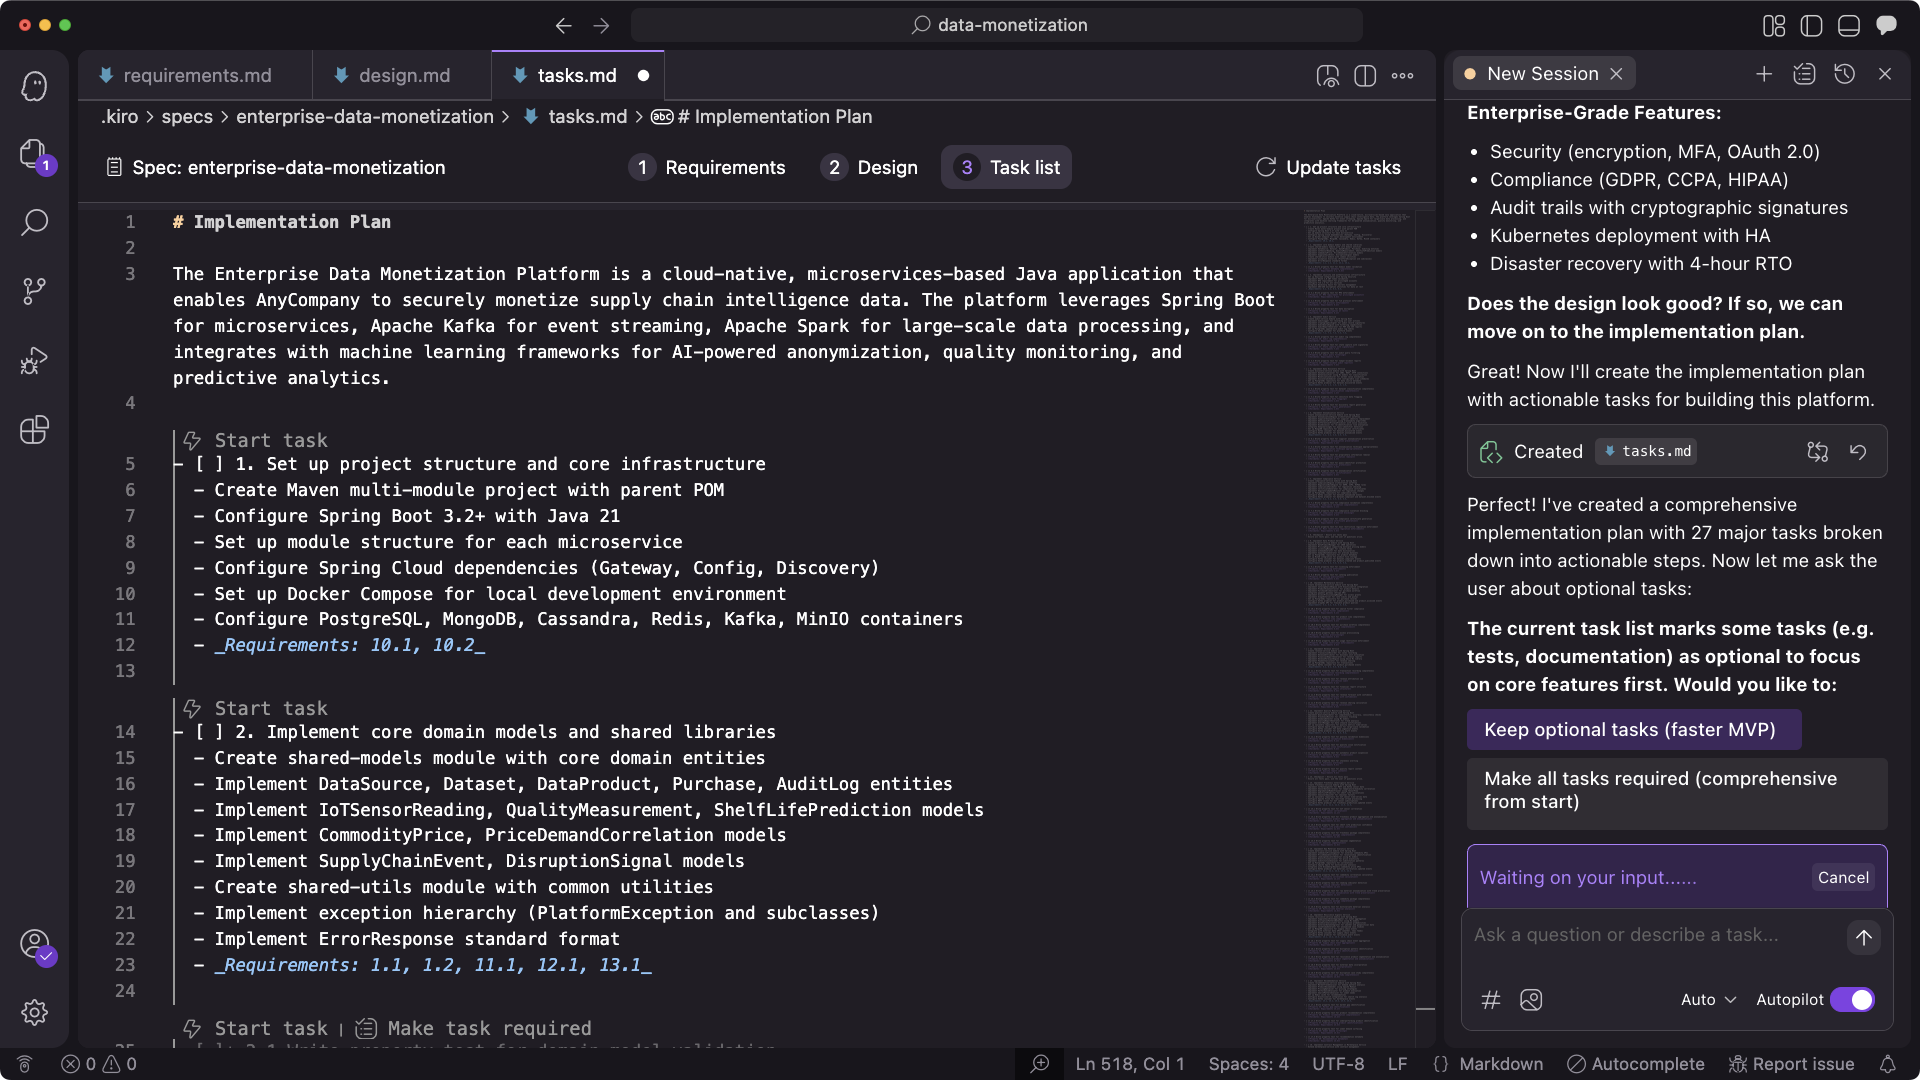This screenshot has width=1920, height=1080.
Task: Open Source Control in activity bar
Action: pyautogui.click(x=34, y=291)
